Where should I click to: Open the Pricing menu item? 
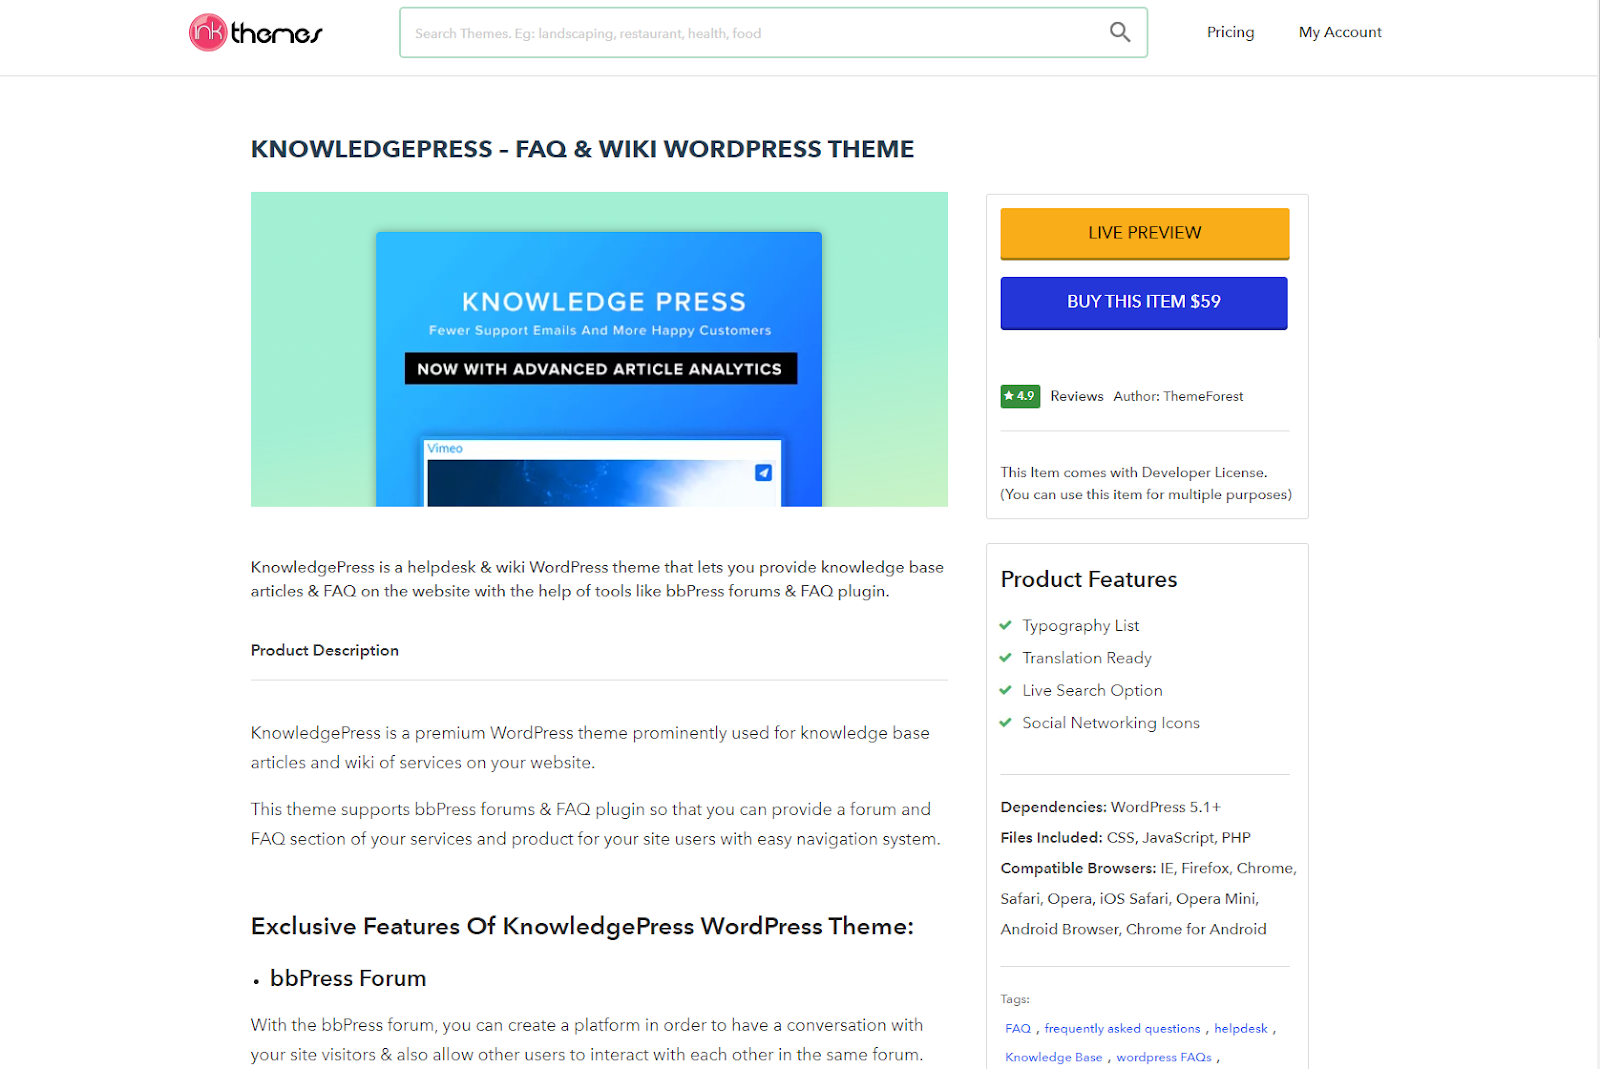point(1230,32)
